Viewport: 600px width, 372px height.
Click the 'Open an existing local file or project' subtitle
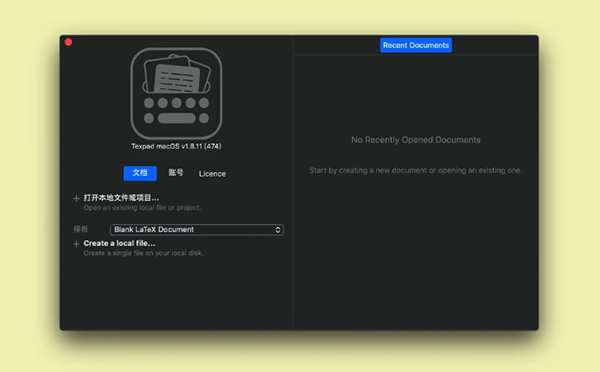pos(142,208)
